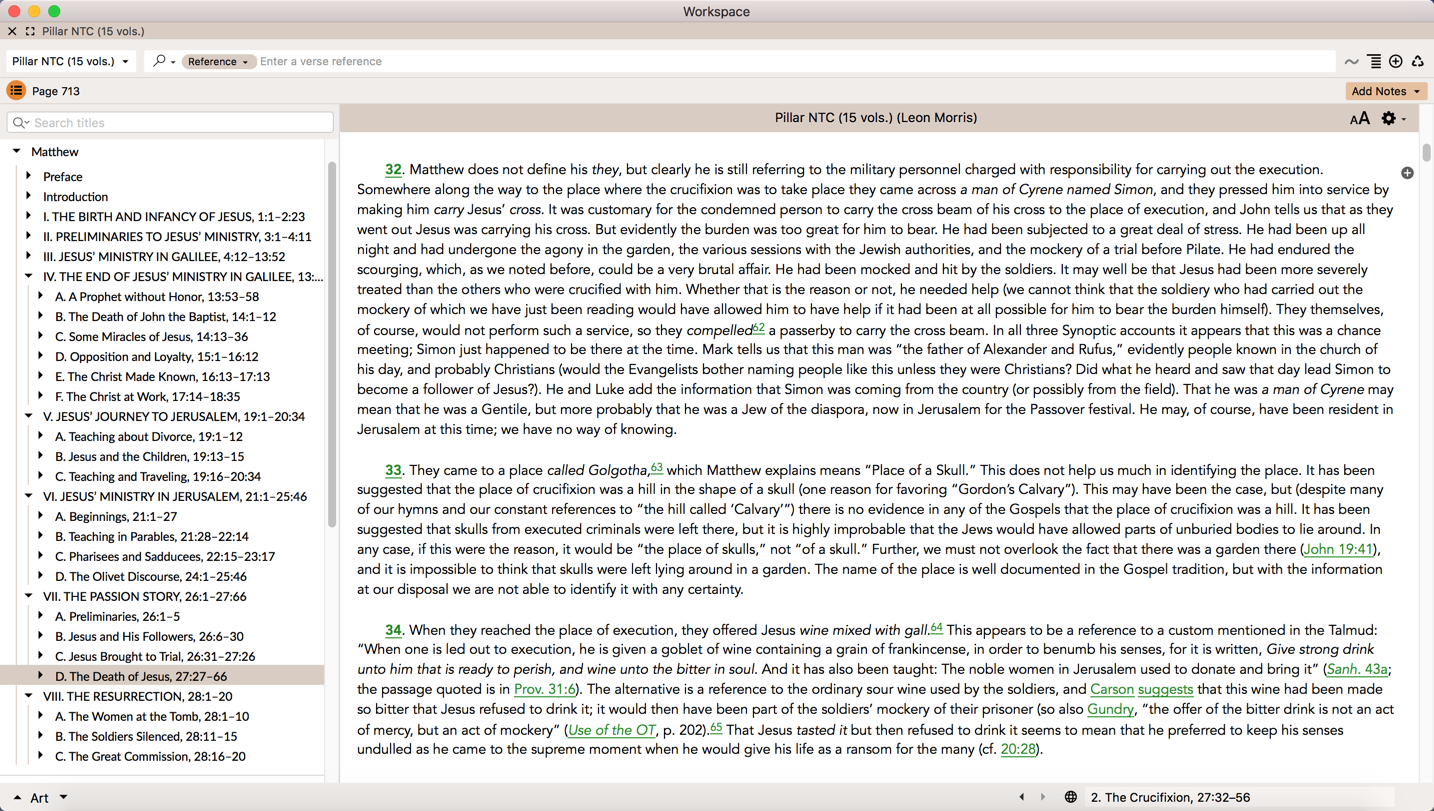Open the Reference search-type dropdown
Image resolution: width=1434 pixels, height=811 pixels.
[218, 61]
